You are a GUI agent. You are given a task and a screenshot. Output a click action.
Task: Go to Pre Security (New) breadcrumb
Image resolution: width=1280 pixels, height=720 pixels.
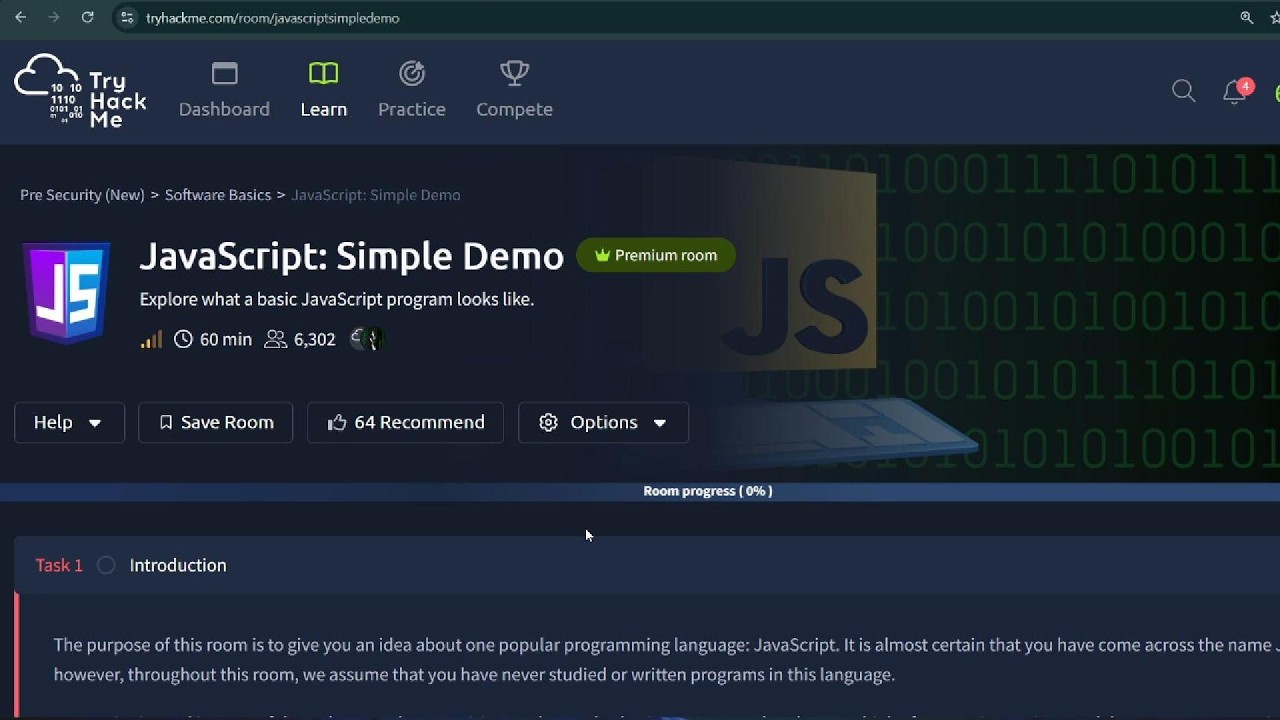(x=82, y=195)
